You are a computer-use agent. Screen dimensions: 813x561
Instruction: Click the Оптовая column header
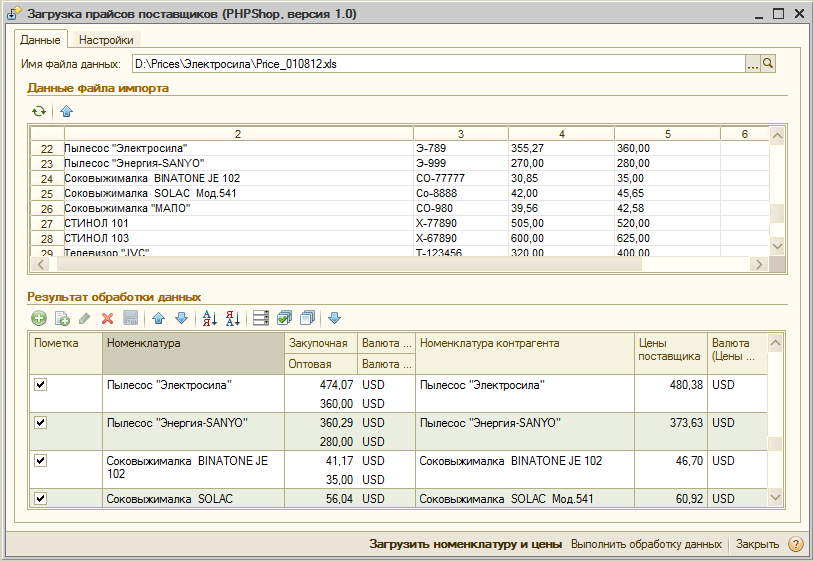coord(321,364)
